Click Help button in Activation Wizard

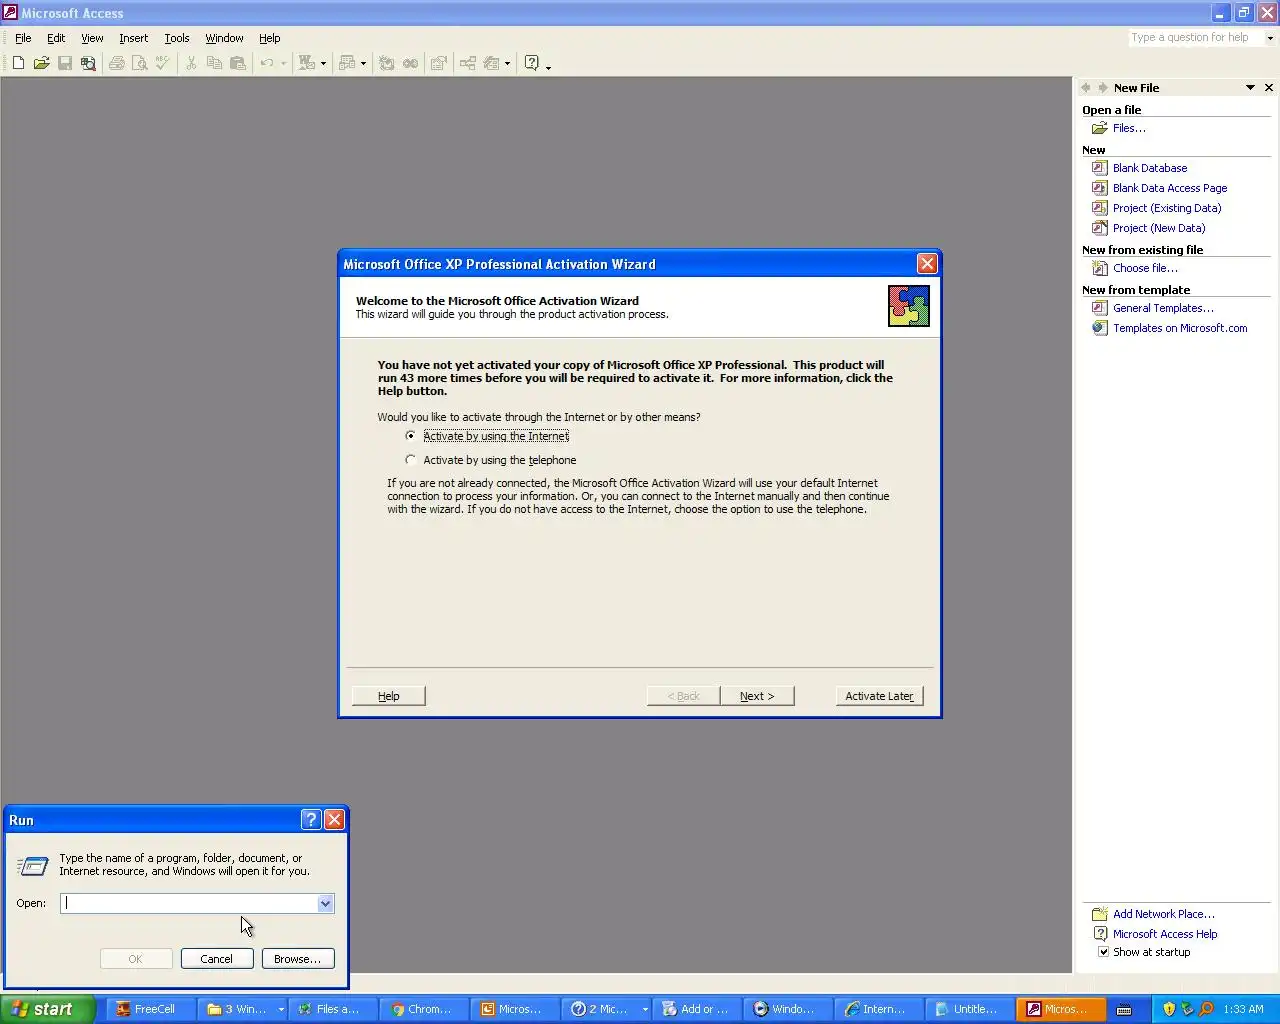pyautogui.click(x=389, y=696)
